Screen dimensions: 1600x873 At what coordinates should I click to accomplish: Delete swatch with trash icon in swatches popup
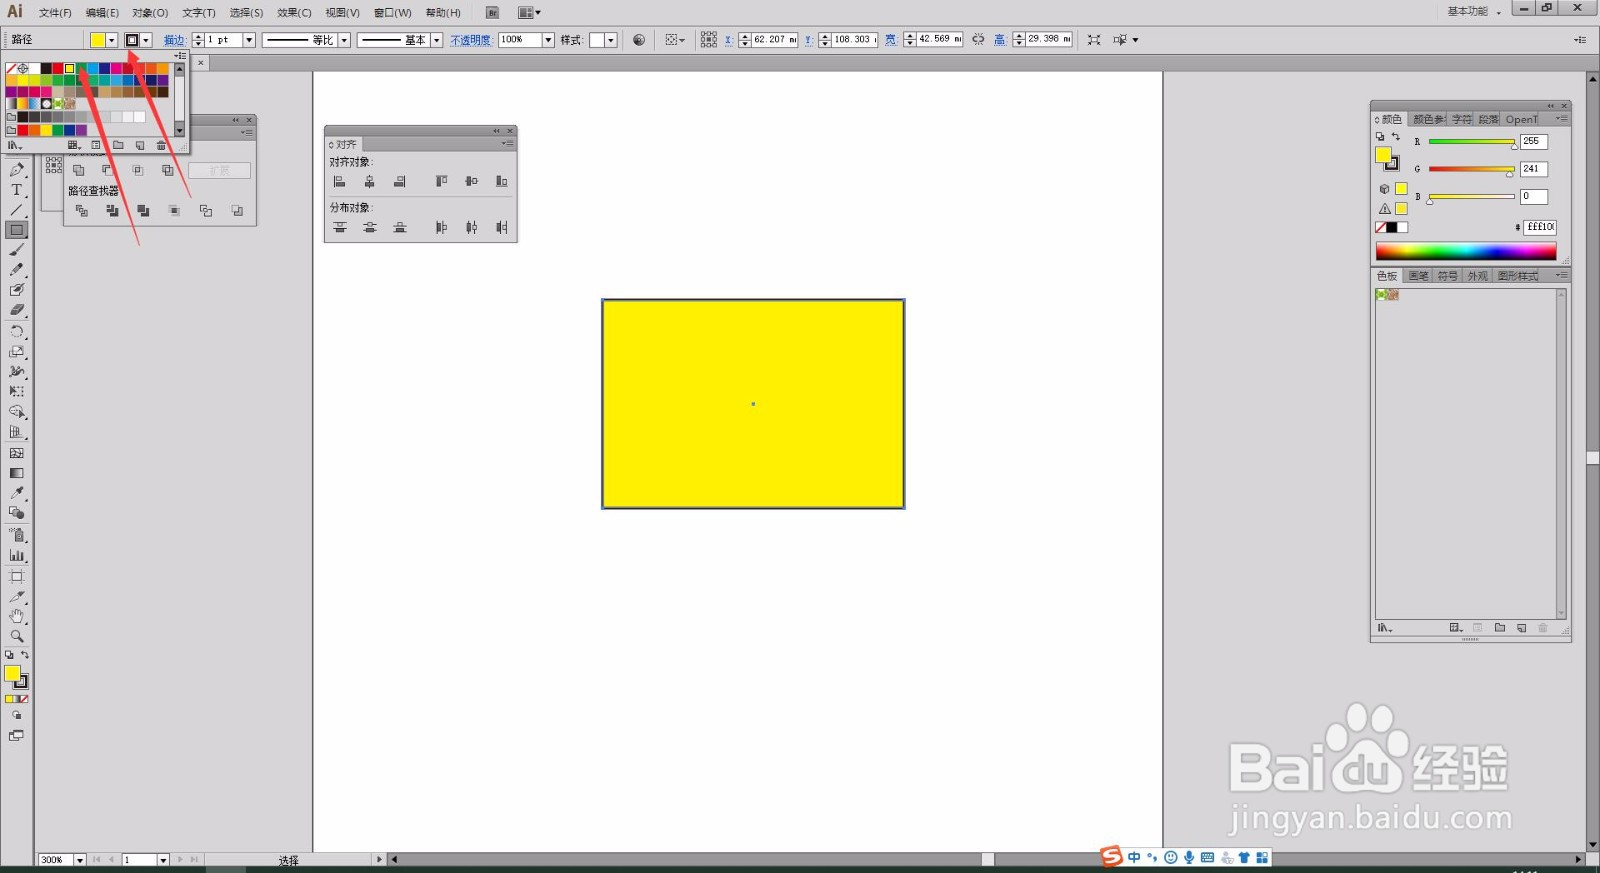point(162,146)
